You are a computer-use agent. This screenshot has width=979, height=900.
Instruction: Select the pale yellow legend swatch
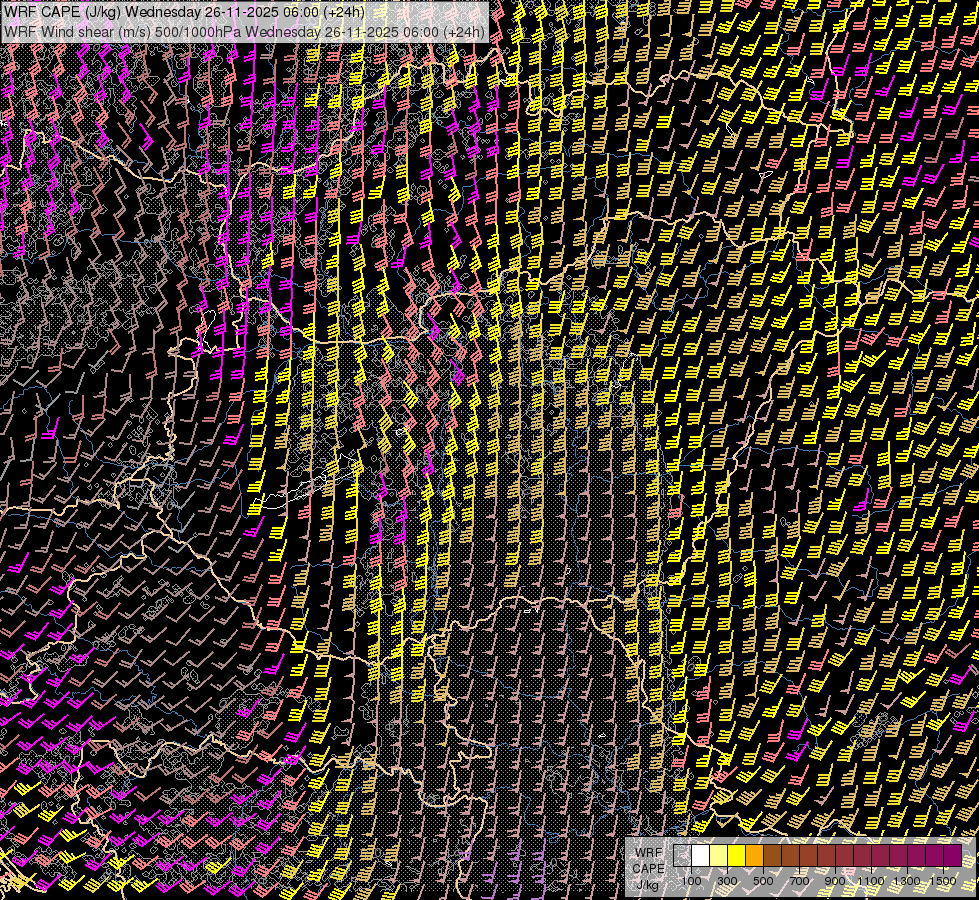tap(719, 855)
